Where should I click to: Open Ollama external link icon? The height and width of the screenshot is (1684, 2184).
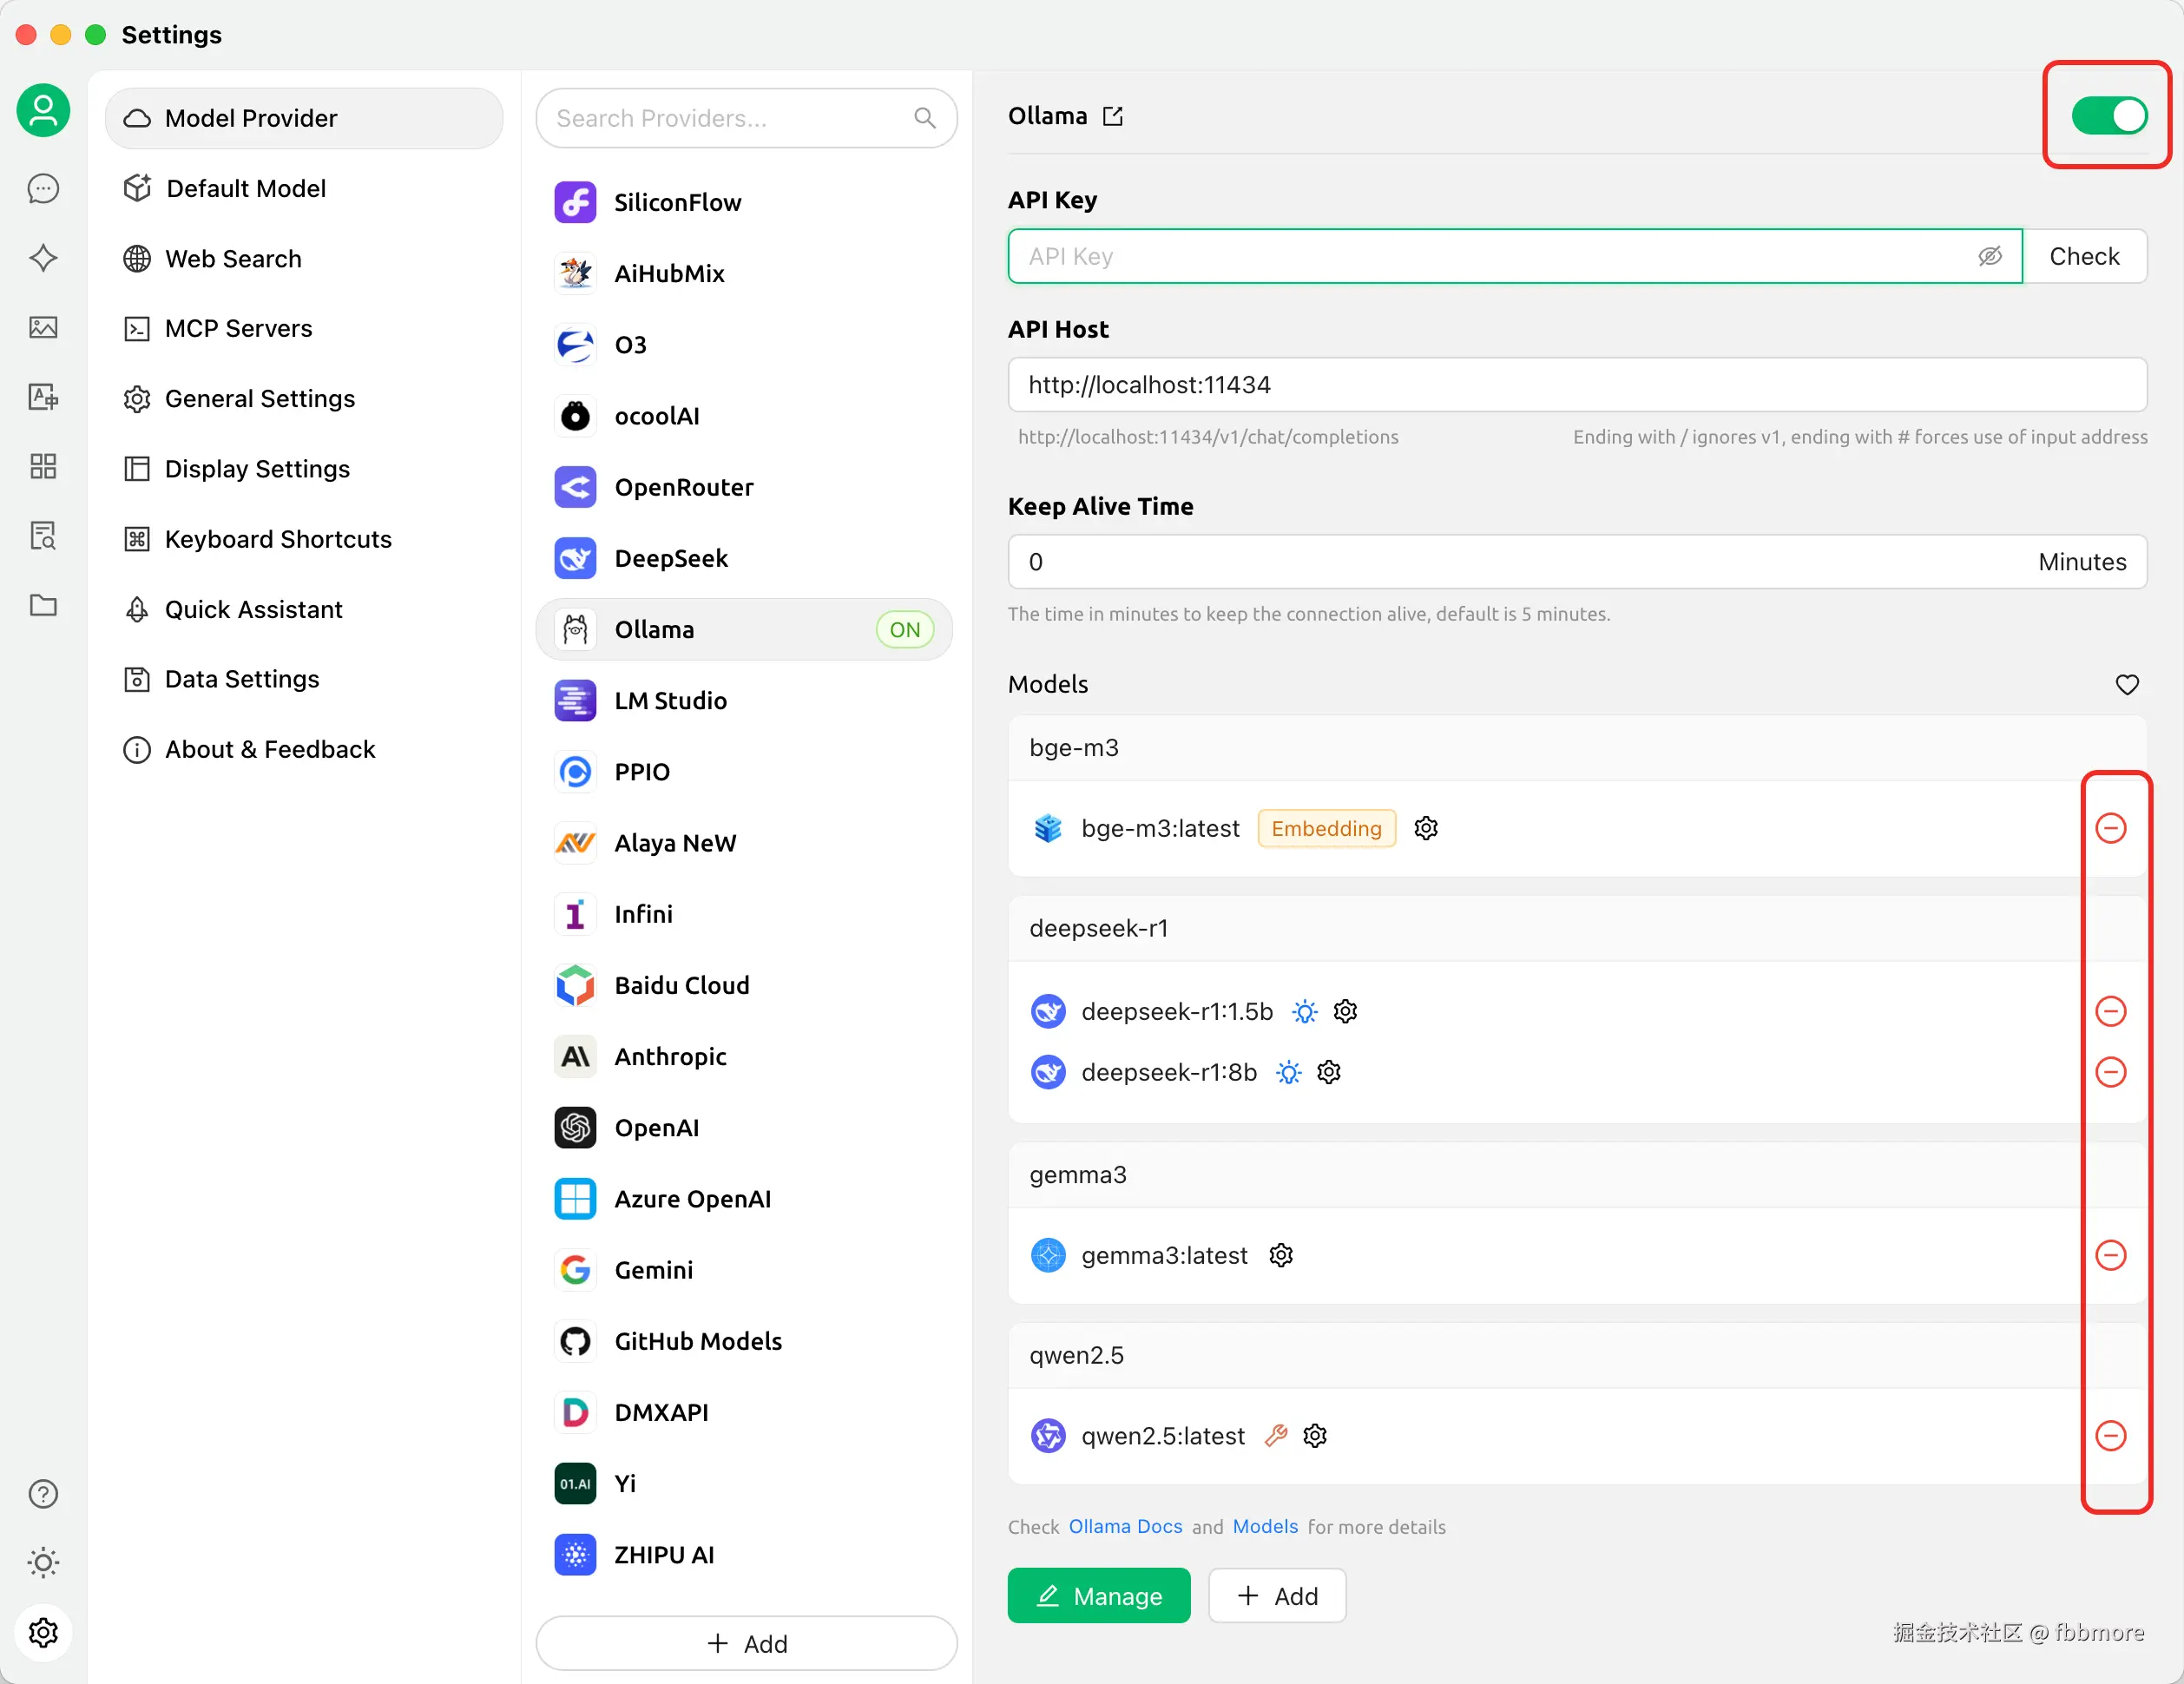pos(1113,116)
